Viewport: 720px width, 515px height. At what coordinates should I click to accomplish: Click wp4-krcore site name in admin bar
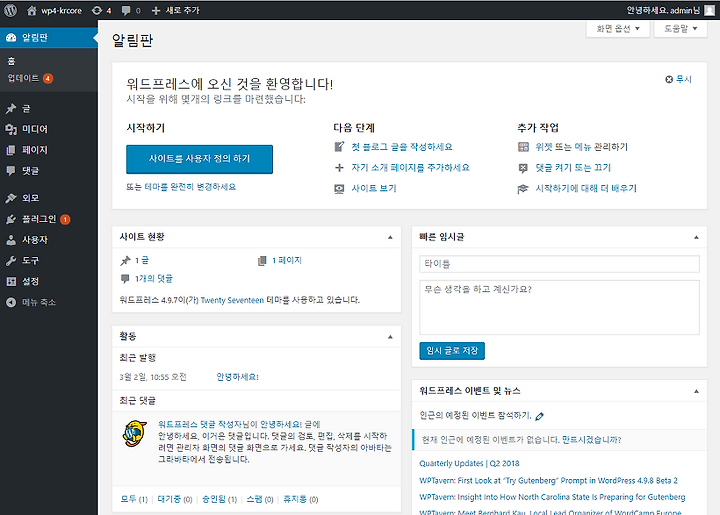pyautogui.click(x=62, y=10)
